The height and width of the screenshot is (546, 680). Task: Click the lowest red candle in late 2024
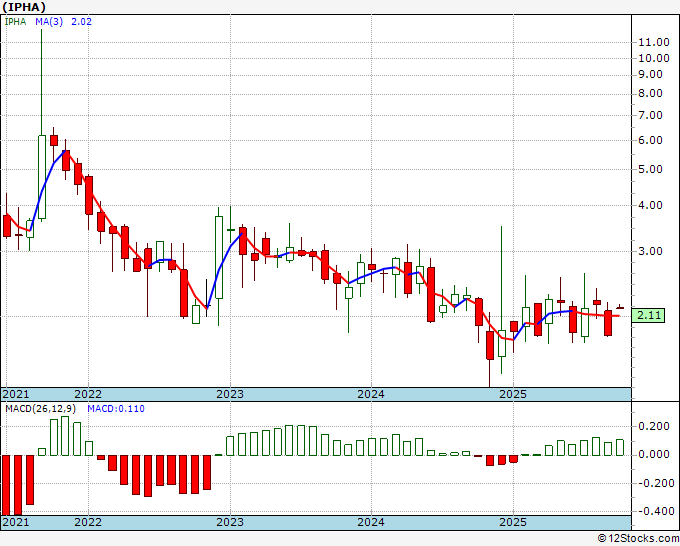pos(490,346)
